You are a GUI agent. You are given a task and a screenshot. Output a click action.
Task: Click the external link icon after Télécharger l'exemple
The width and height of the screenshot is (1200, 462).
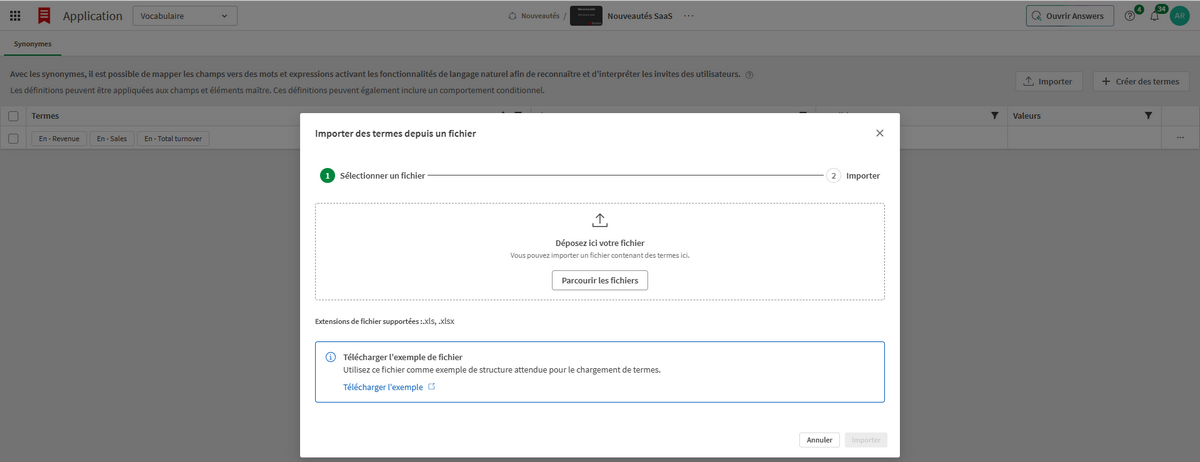(432, 387)
